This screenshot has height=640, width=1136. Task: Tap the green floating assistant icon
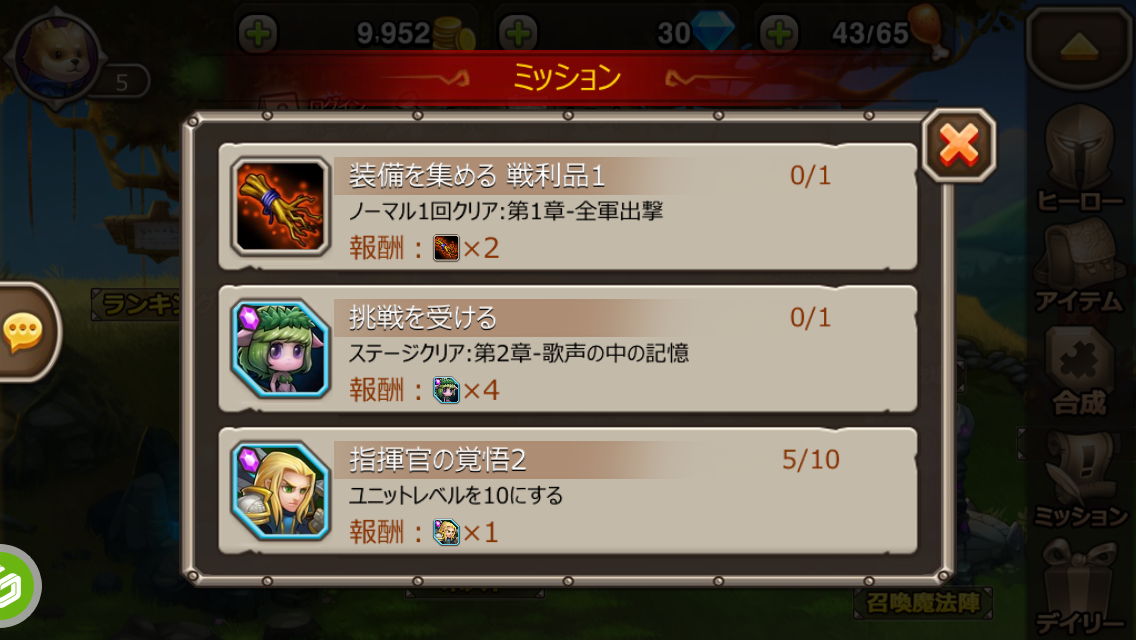[16, 586]
